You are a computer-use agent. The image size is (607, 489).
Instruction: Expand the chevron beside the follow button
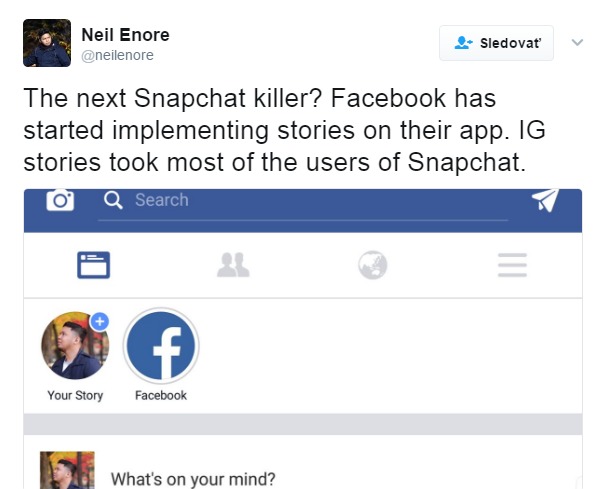click(577, 42)
